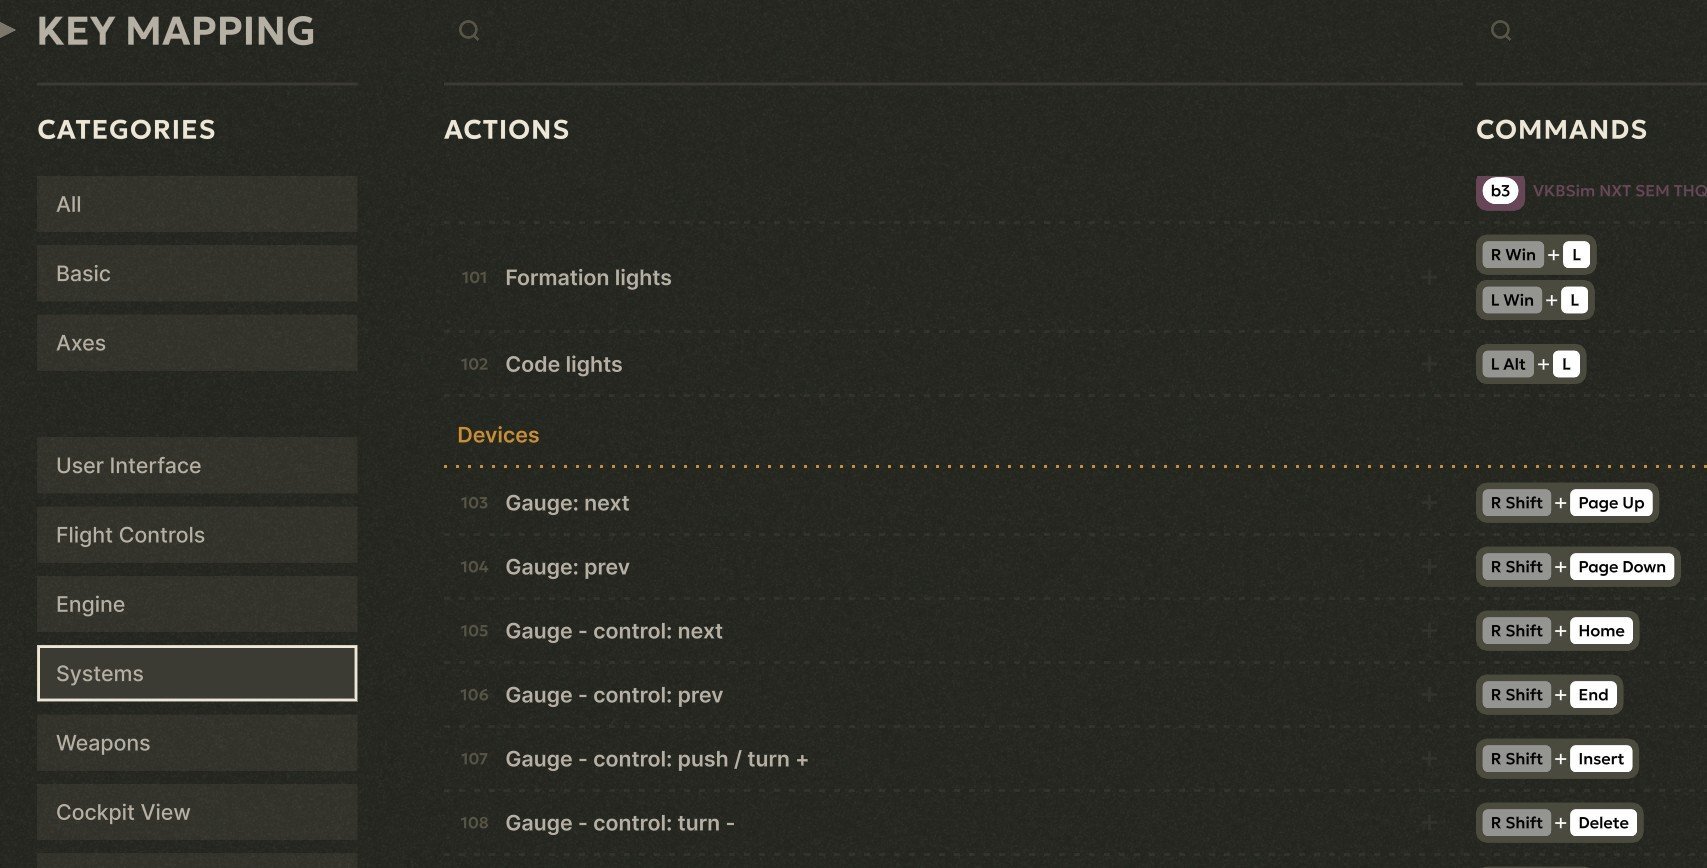Click the Devices section heading
Screen dimensions: 1707x868
[x=498, y=435]
